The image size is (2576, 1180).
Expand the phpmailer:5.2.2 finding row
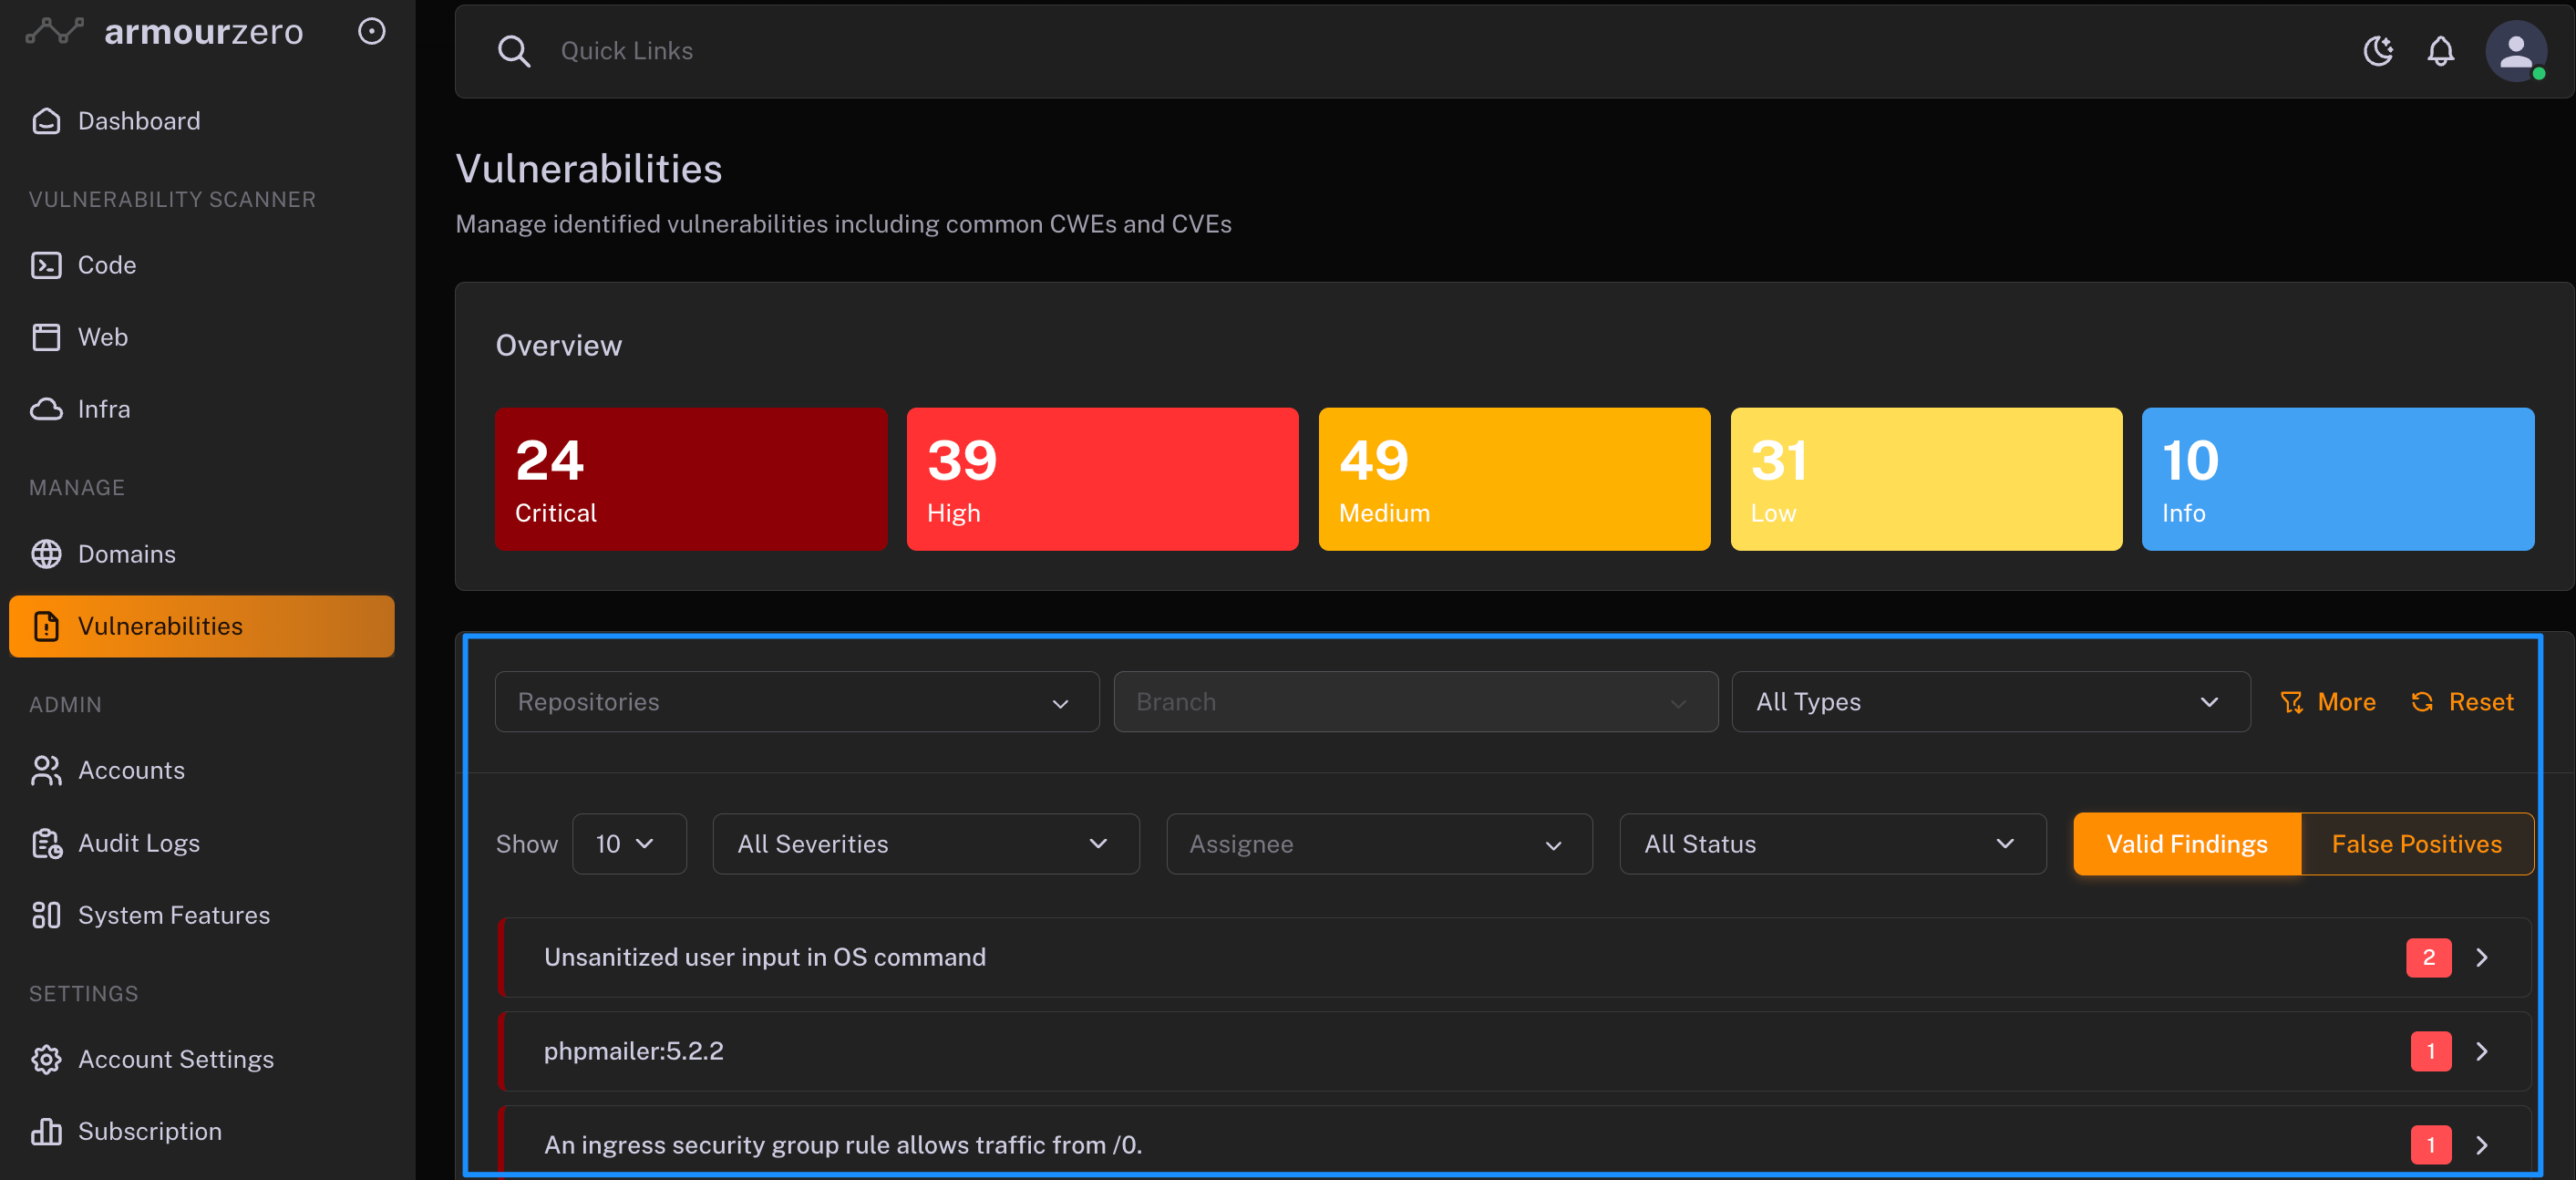click(2481, 1051)
